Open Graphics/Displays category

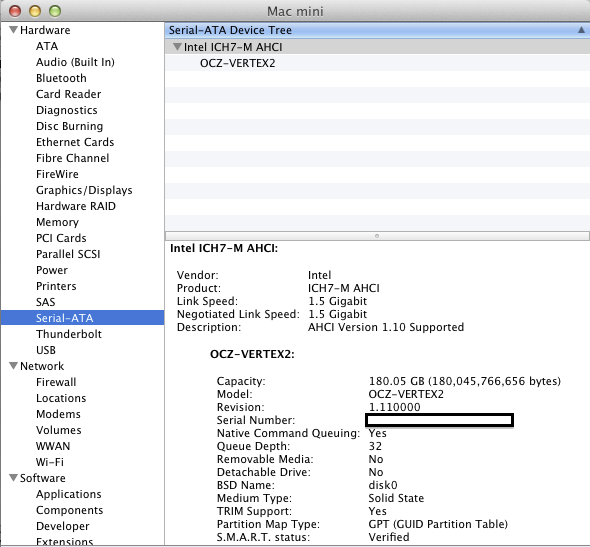(x=84, y=190)
